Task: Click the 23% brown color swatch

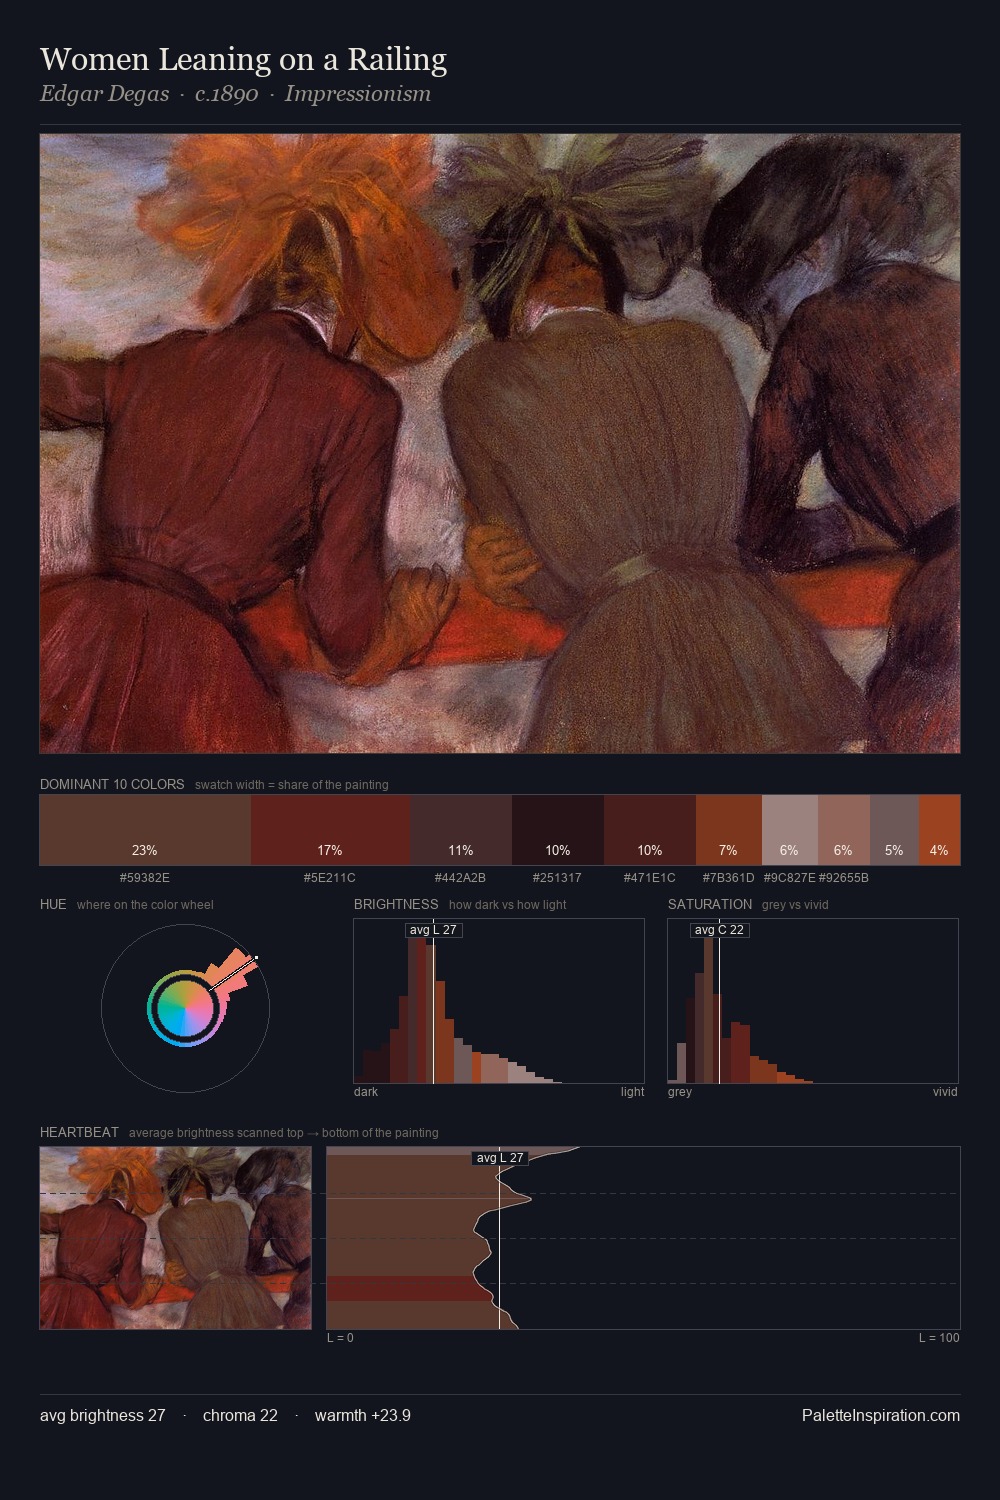Action: tap(145, 830)
